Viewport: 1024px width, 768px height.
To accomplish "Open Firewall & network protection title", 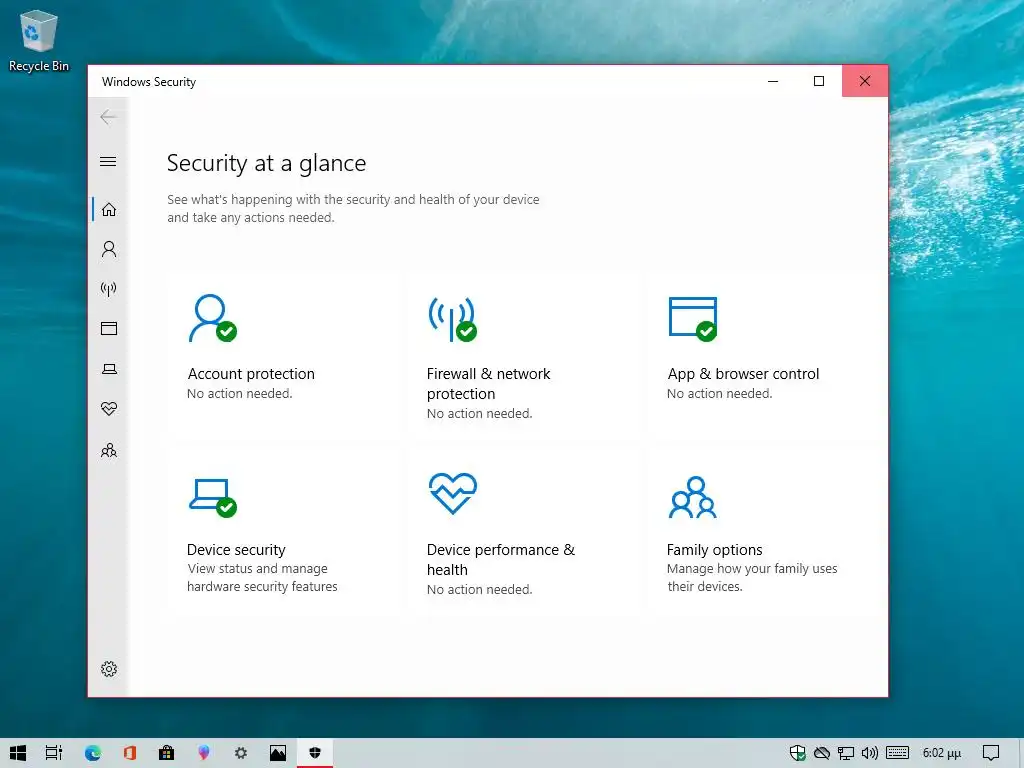I will click(x=488, y=383).
